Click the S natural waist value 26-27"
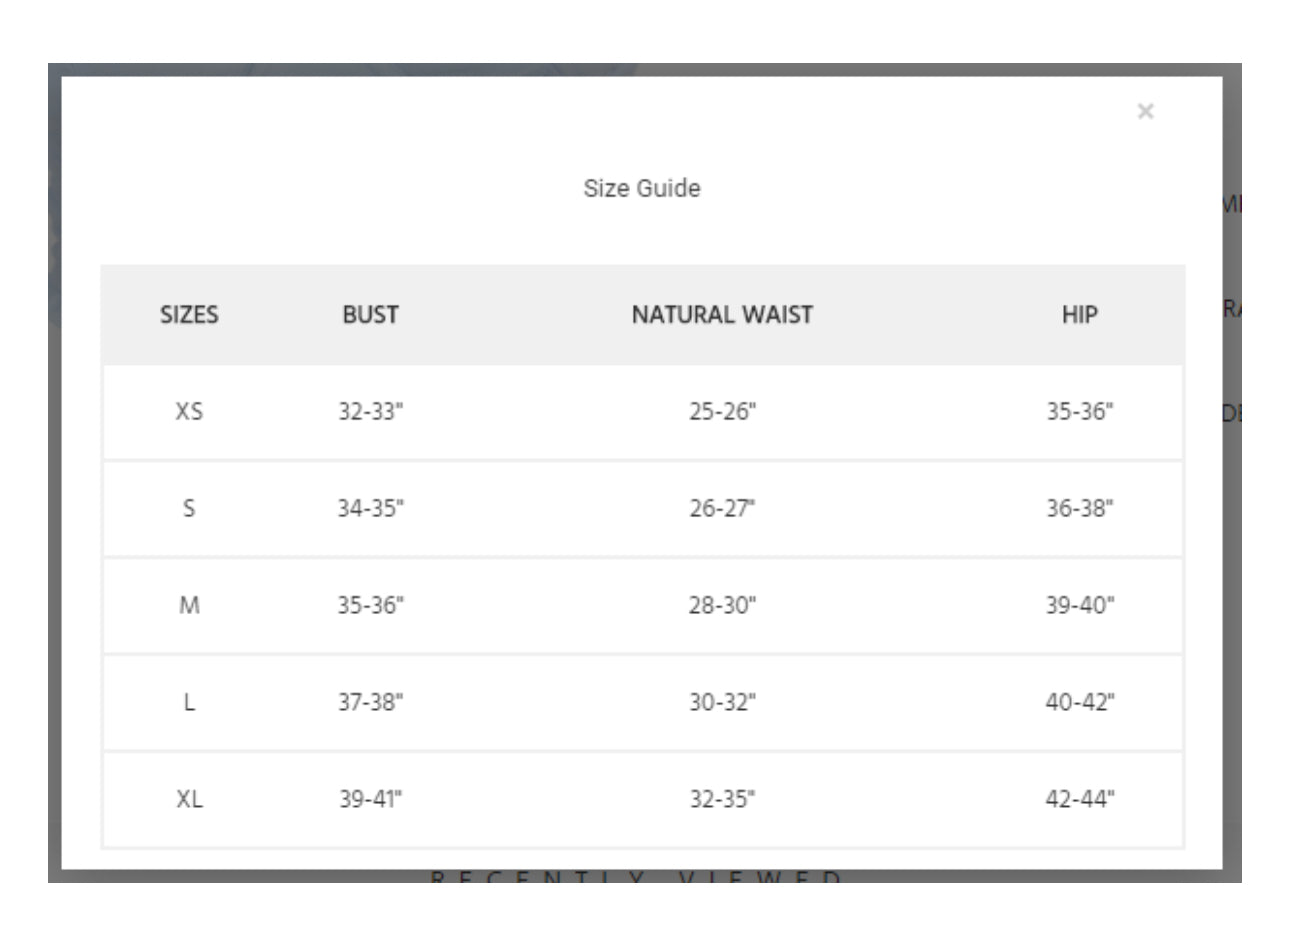This screenshot has width=1290, height=943. point(722,508)
